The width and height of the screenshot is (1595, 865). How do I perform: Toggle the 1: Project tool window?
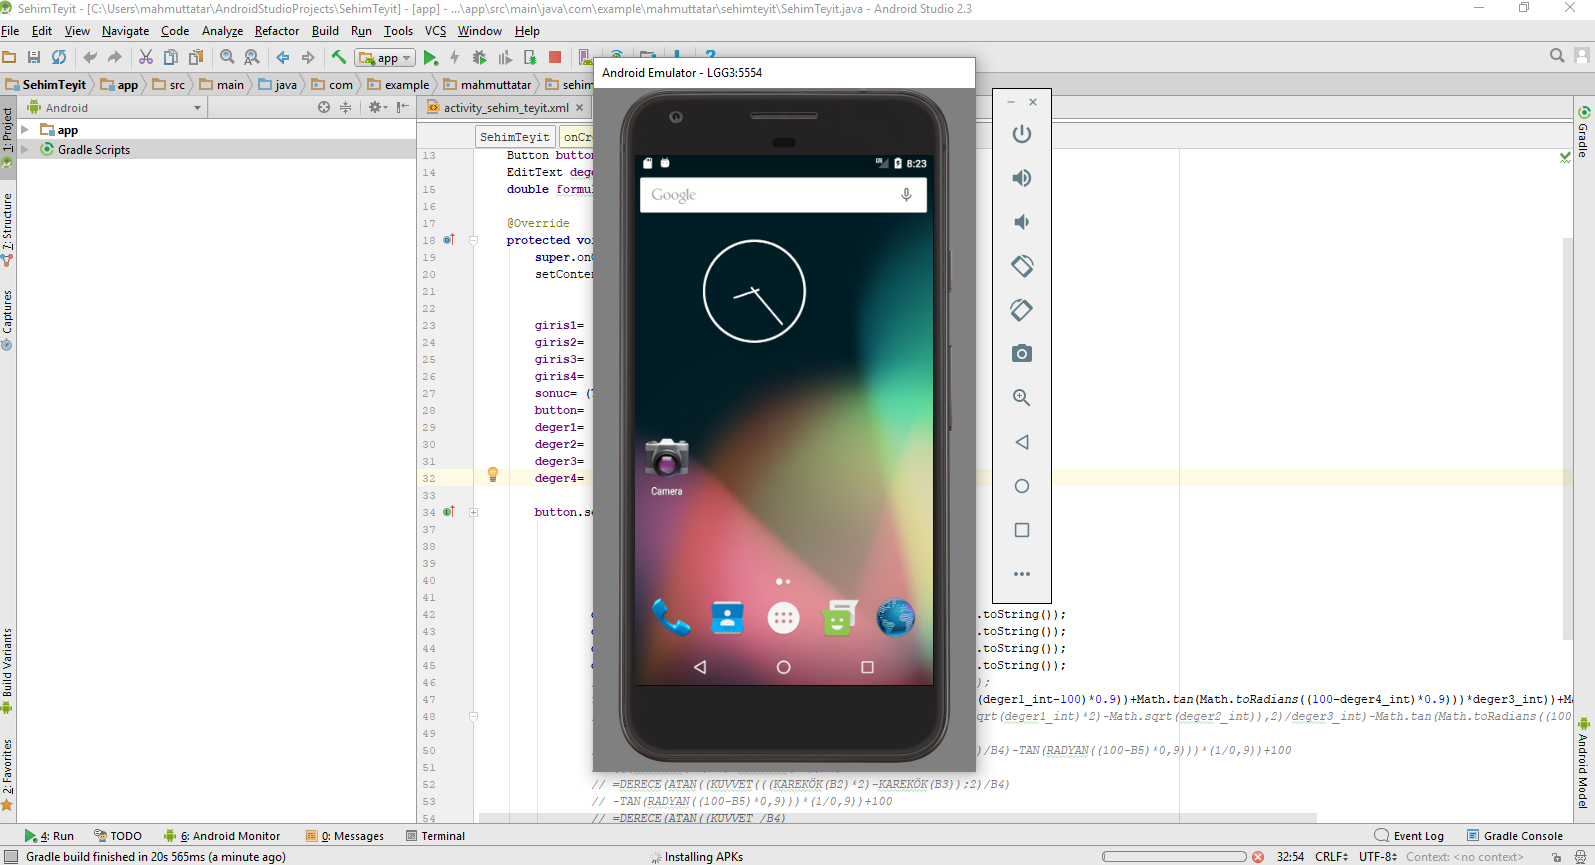8,131
